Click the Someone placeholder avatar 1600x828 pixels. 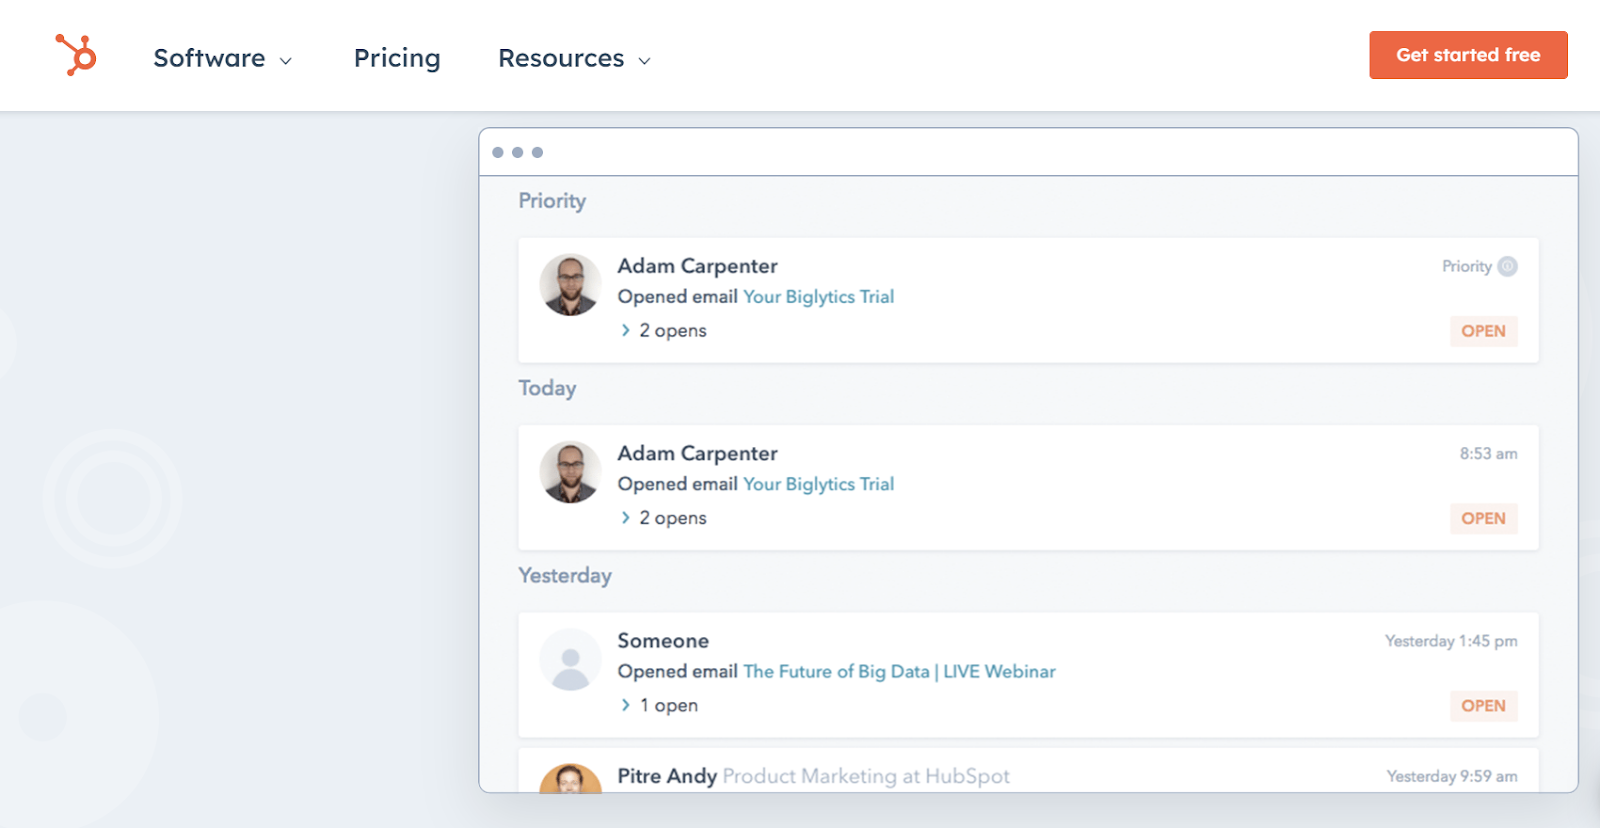point(570,659)
